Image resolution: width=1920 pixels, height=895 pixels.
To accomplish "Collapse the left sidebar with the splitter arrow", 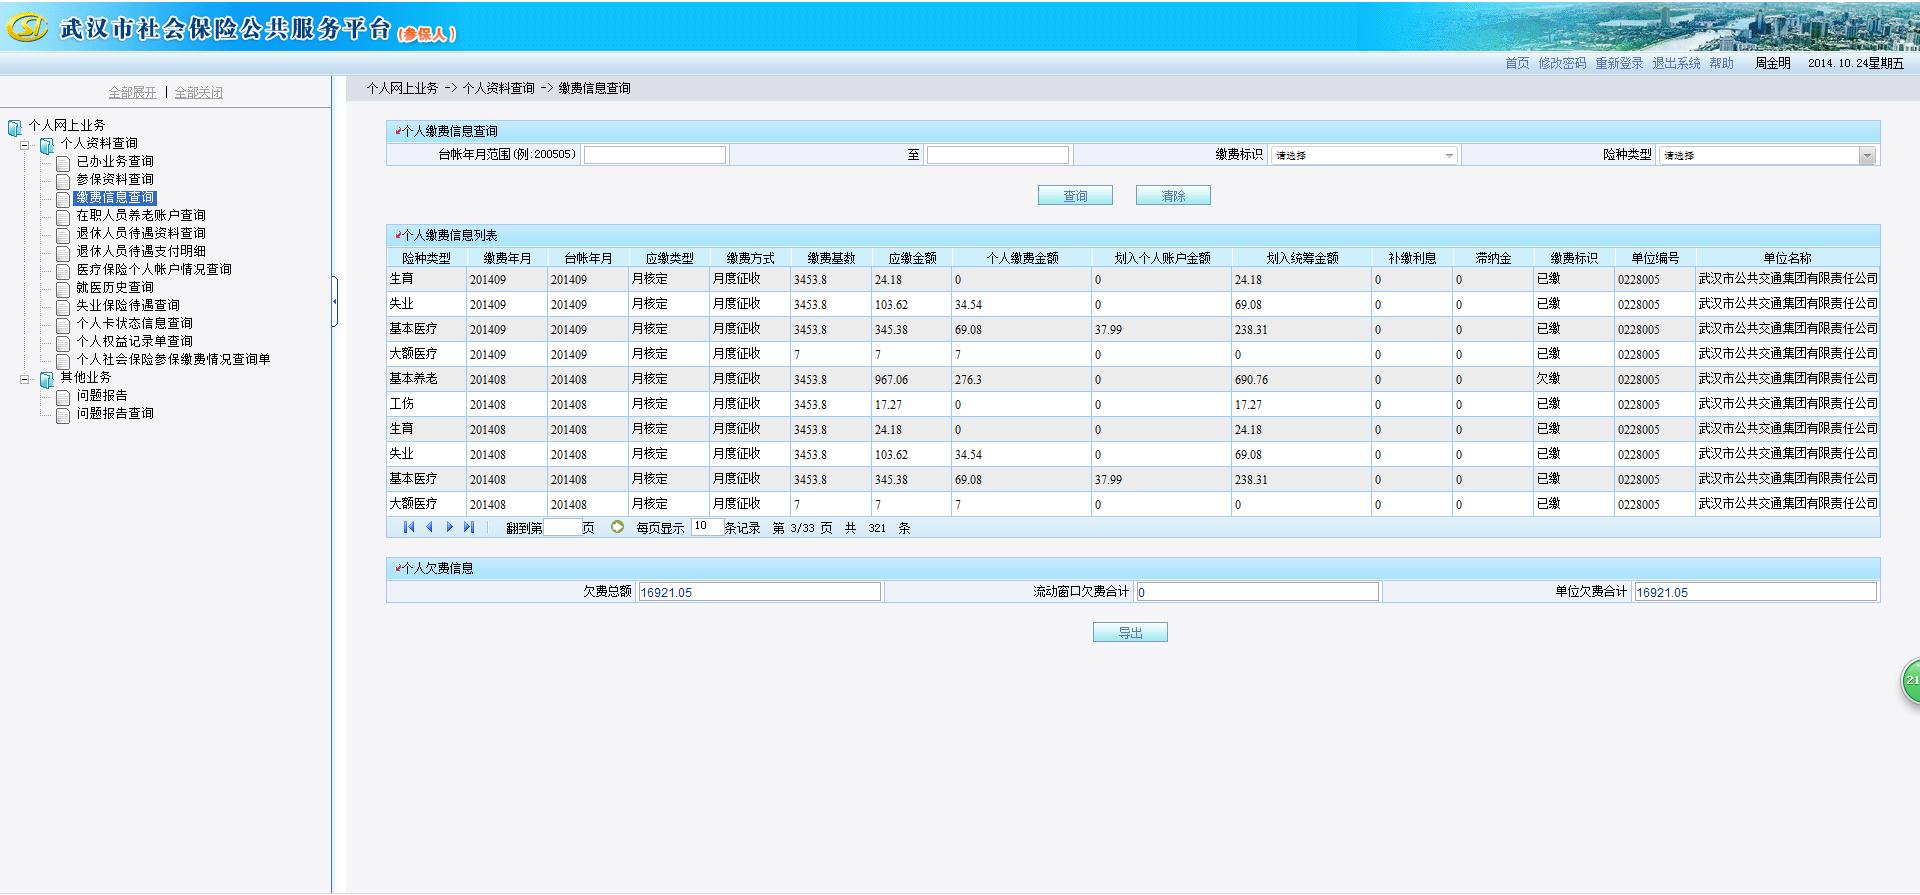I will 334,300.
